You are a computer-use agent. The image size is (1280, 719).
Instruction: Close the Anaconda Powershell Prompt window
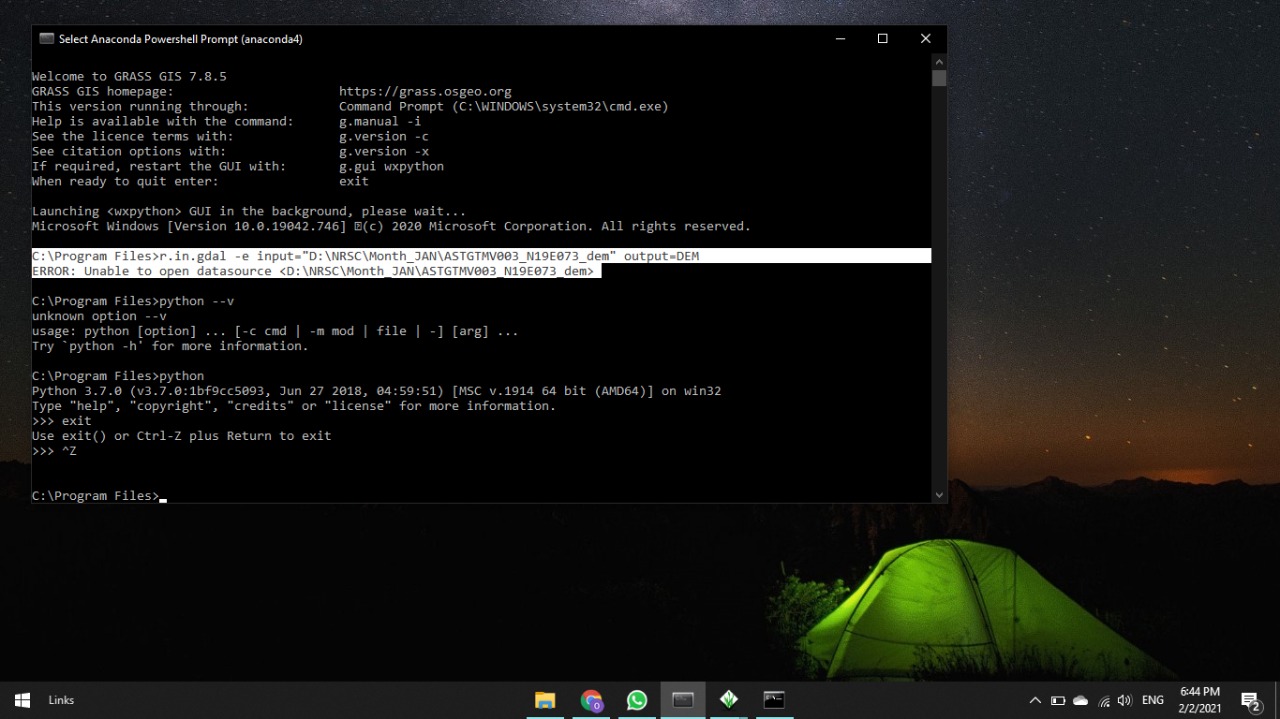point(925,39)
